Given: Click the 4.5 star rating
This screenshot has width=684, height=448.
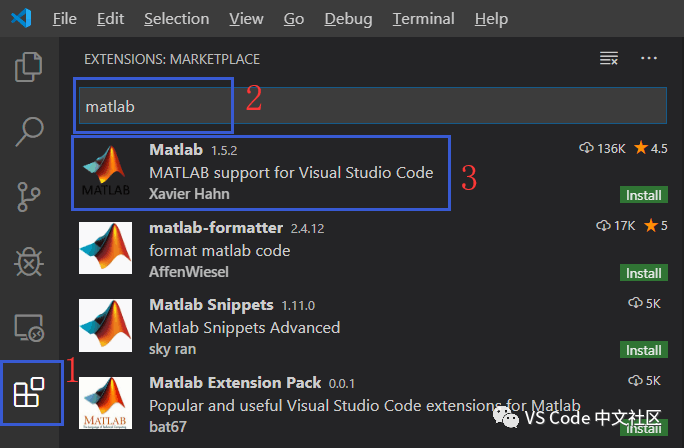Looking at the screenshot, I should tap(651, 148).
